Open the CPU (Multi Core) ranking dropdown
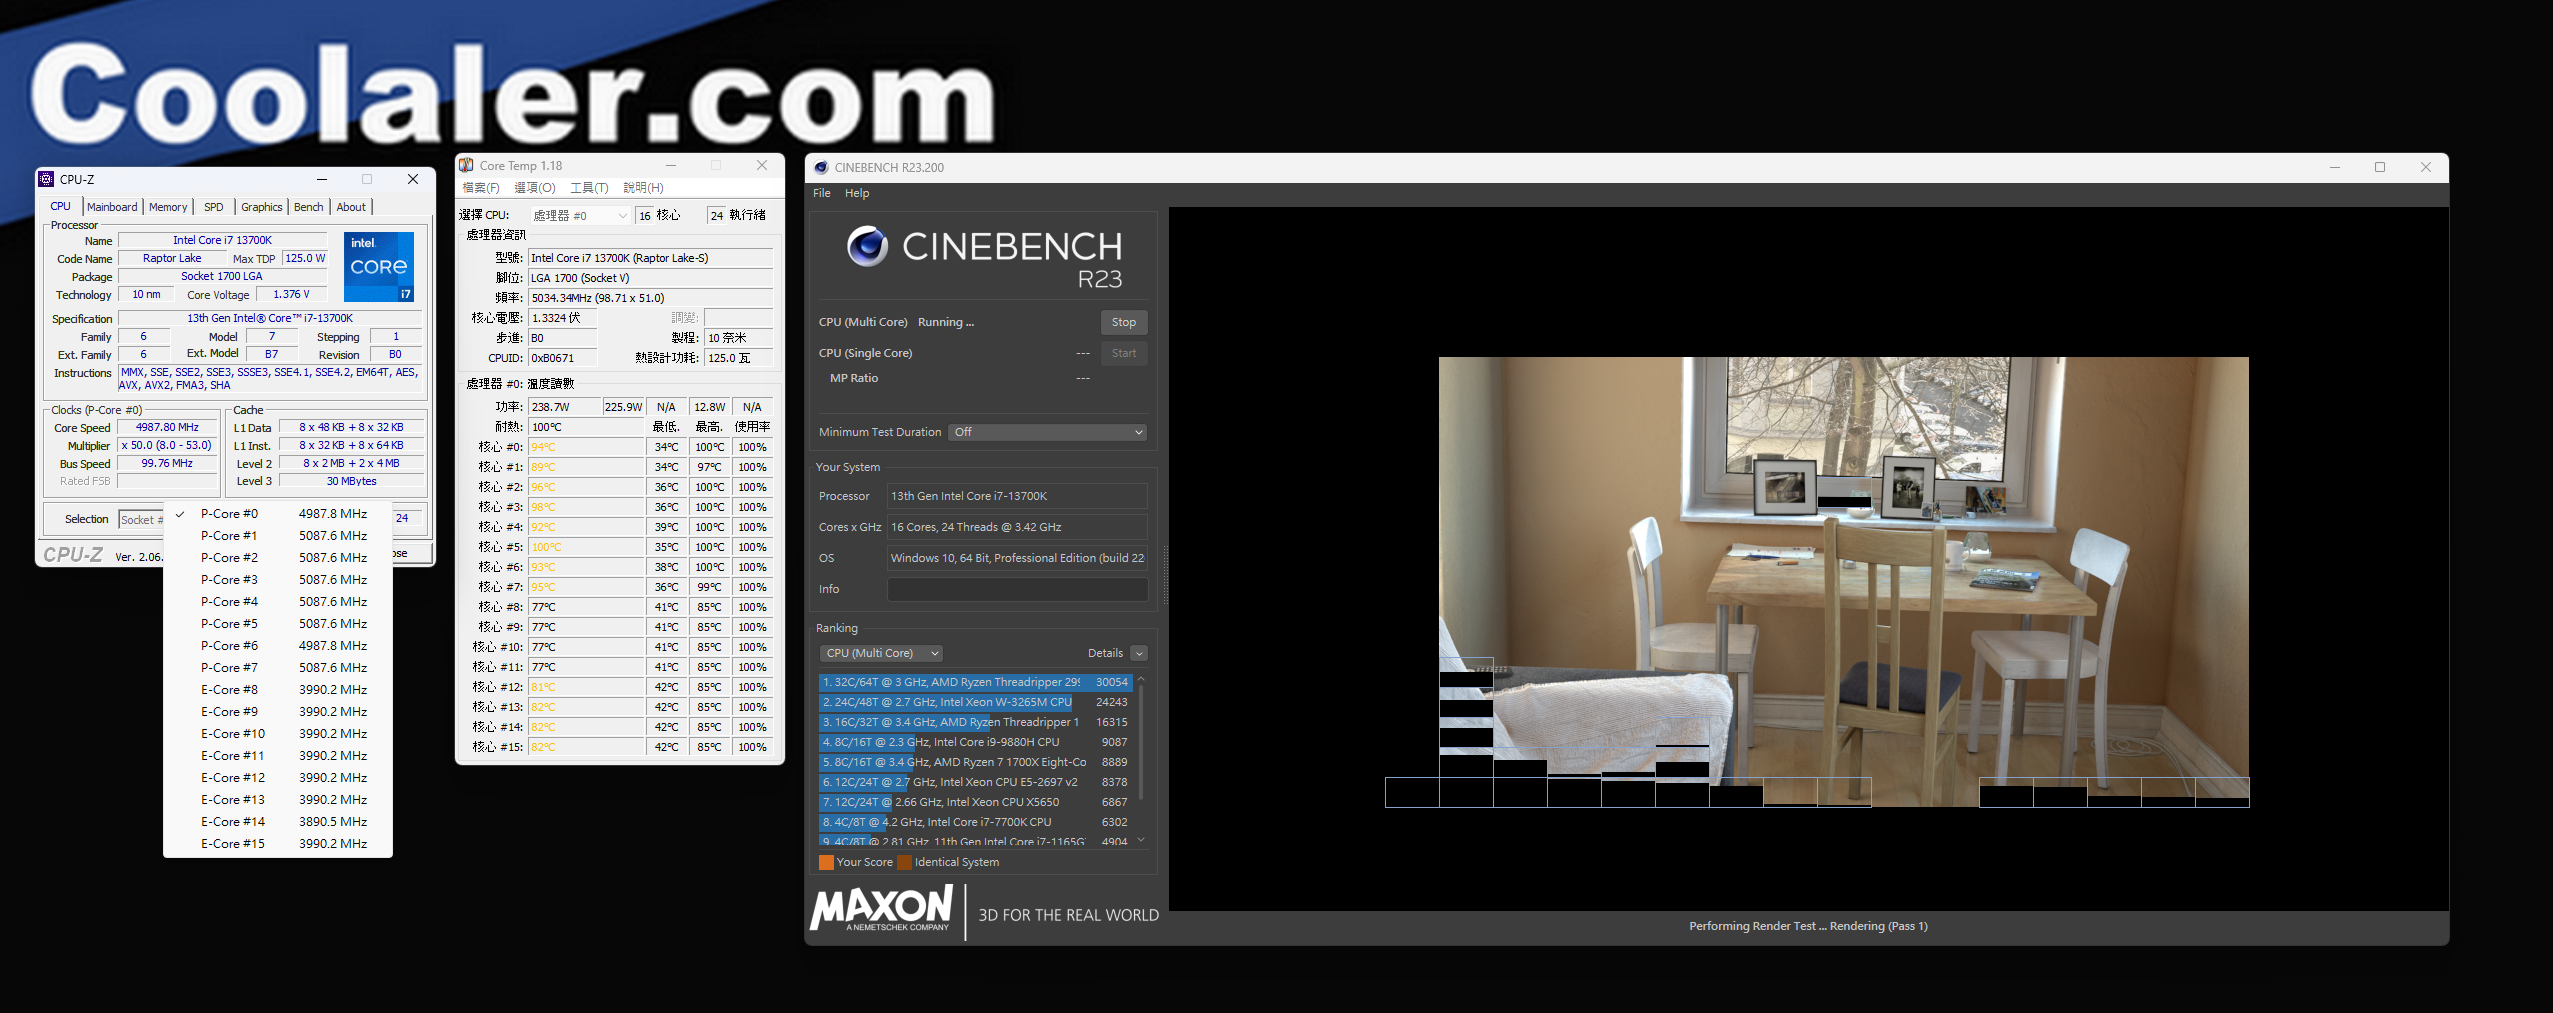Image resolution: width=2553 pixels, height=1013 pixels. point(882,653)
